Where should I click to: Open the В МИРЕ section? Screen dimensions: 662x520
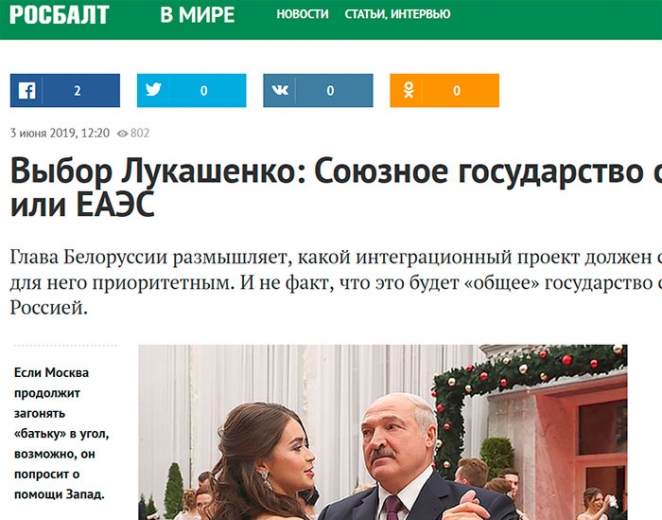pos(197,15)
